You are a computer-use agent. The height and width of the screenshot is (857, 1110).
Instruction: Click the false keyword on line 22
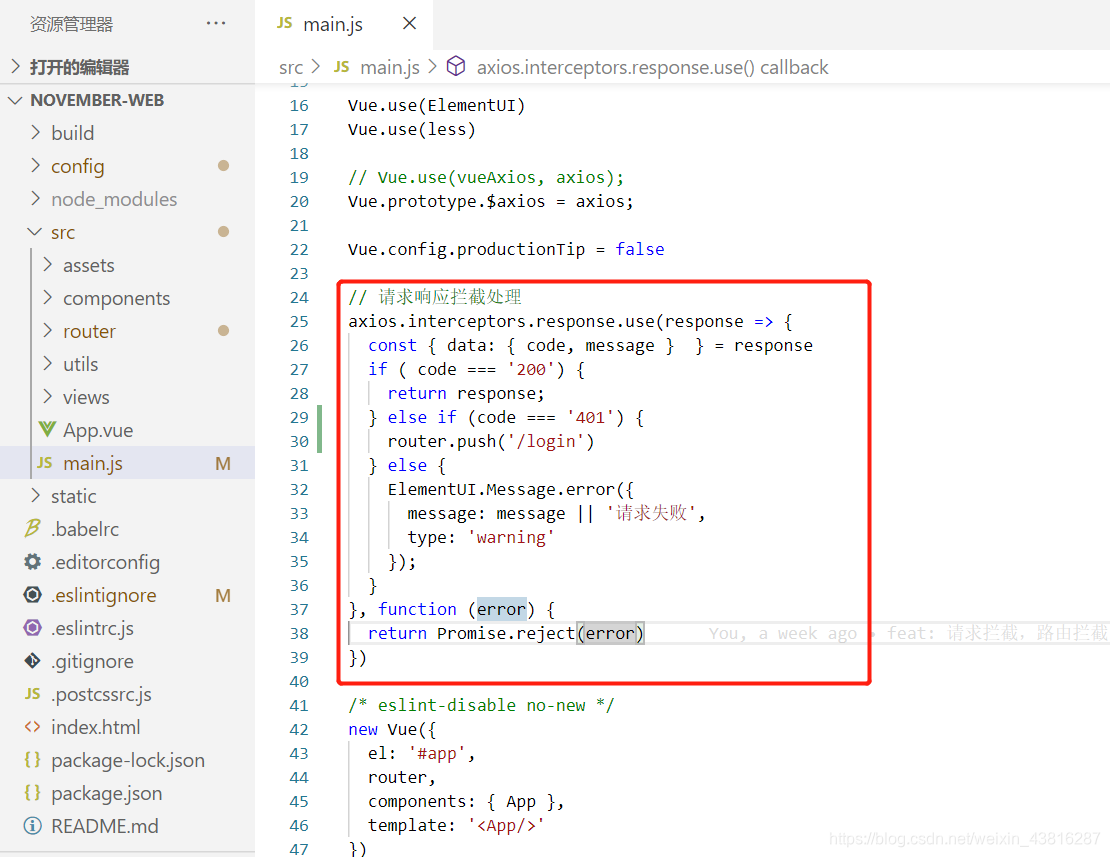coord(640,249)
